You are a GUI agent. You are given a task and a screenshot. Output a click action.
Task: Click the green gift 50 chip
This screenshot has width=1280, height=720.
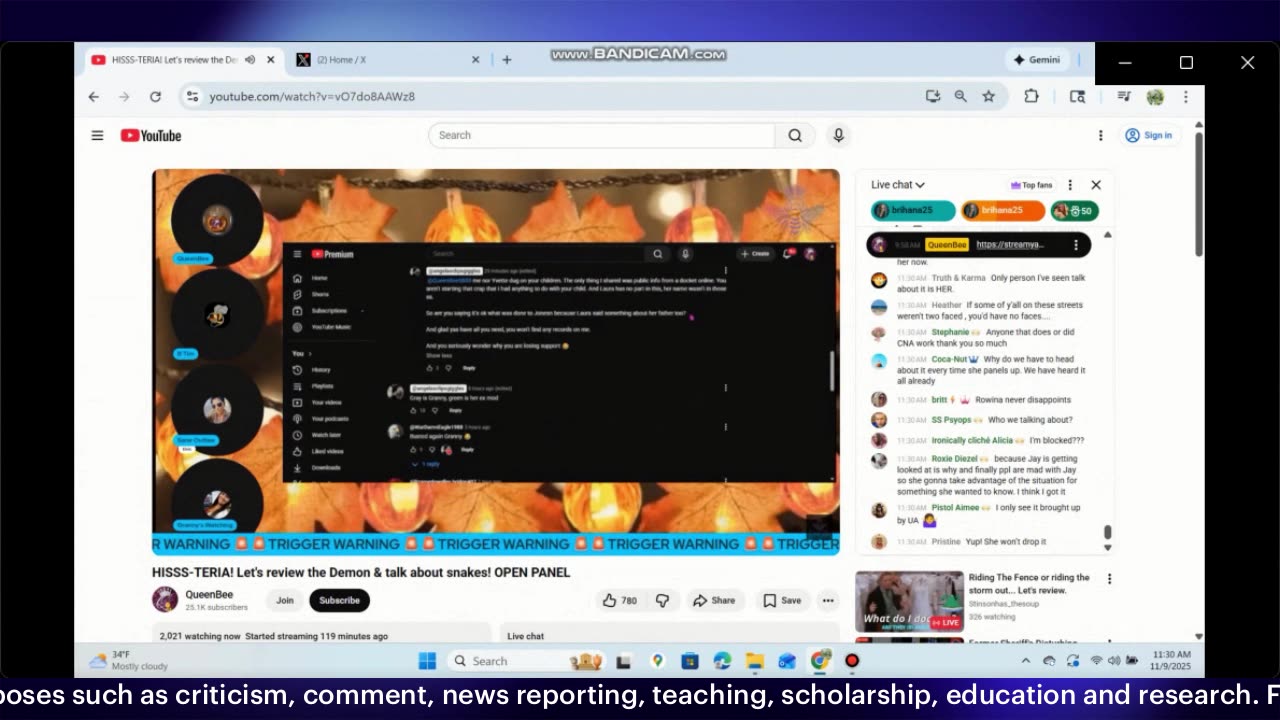tap(1075, 211)
